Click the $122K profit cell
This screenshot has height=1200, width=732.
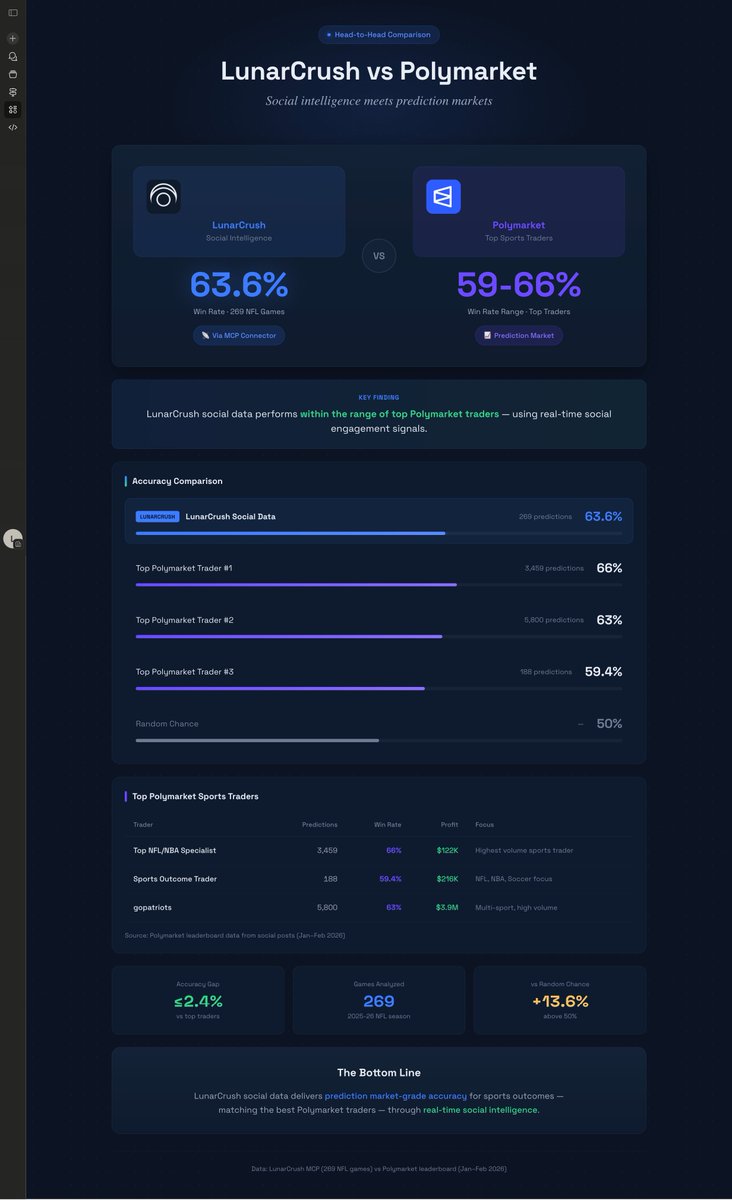tap(447, 851)
